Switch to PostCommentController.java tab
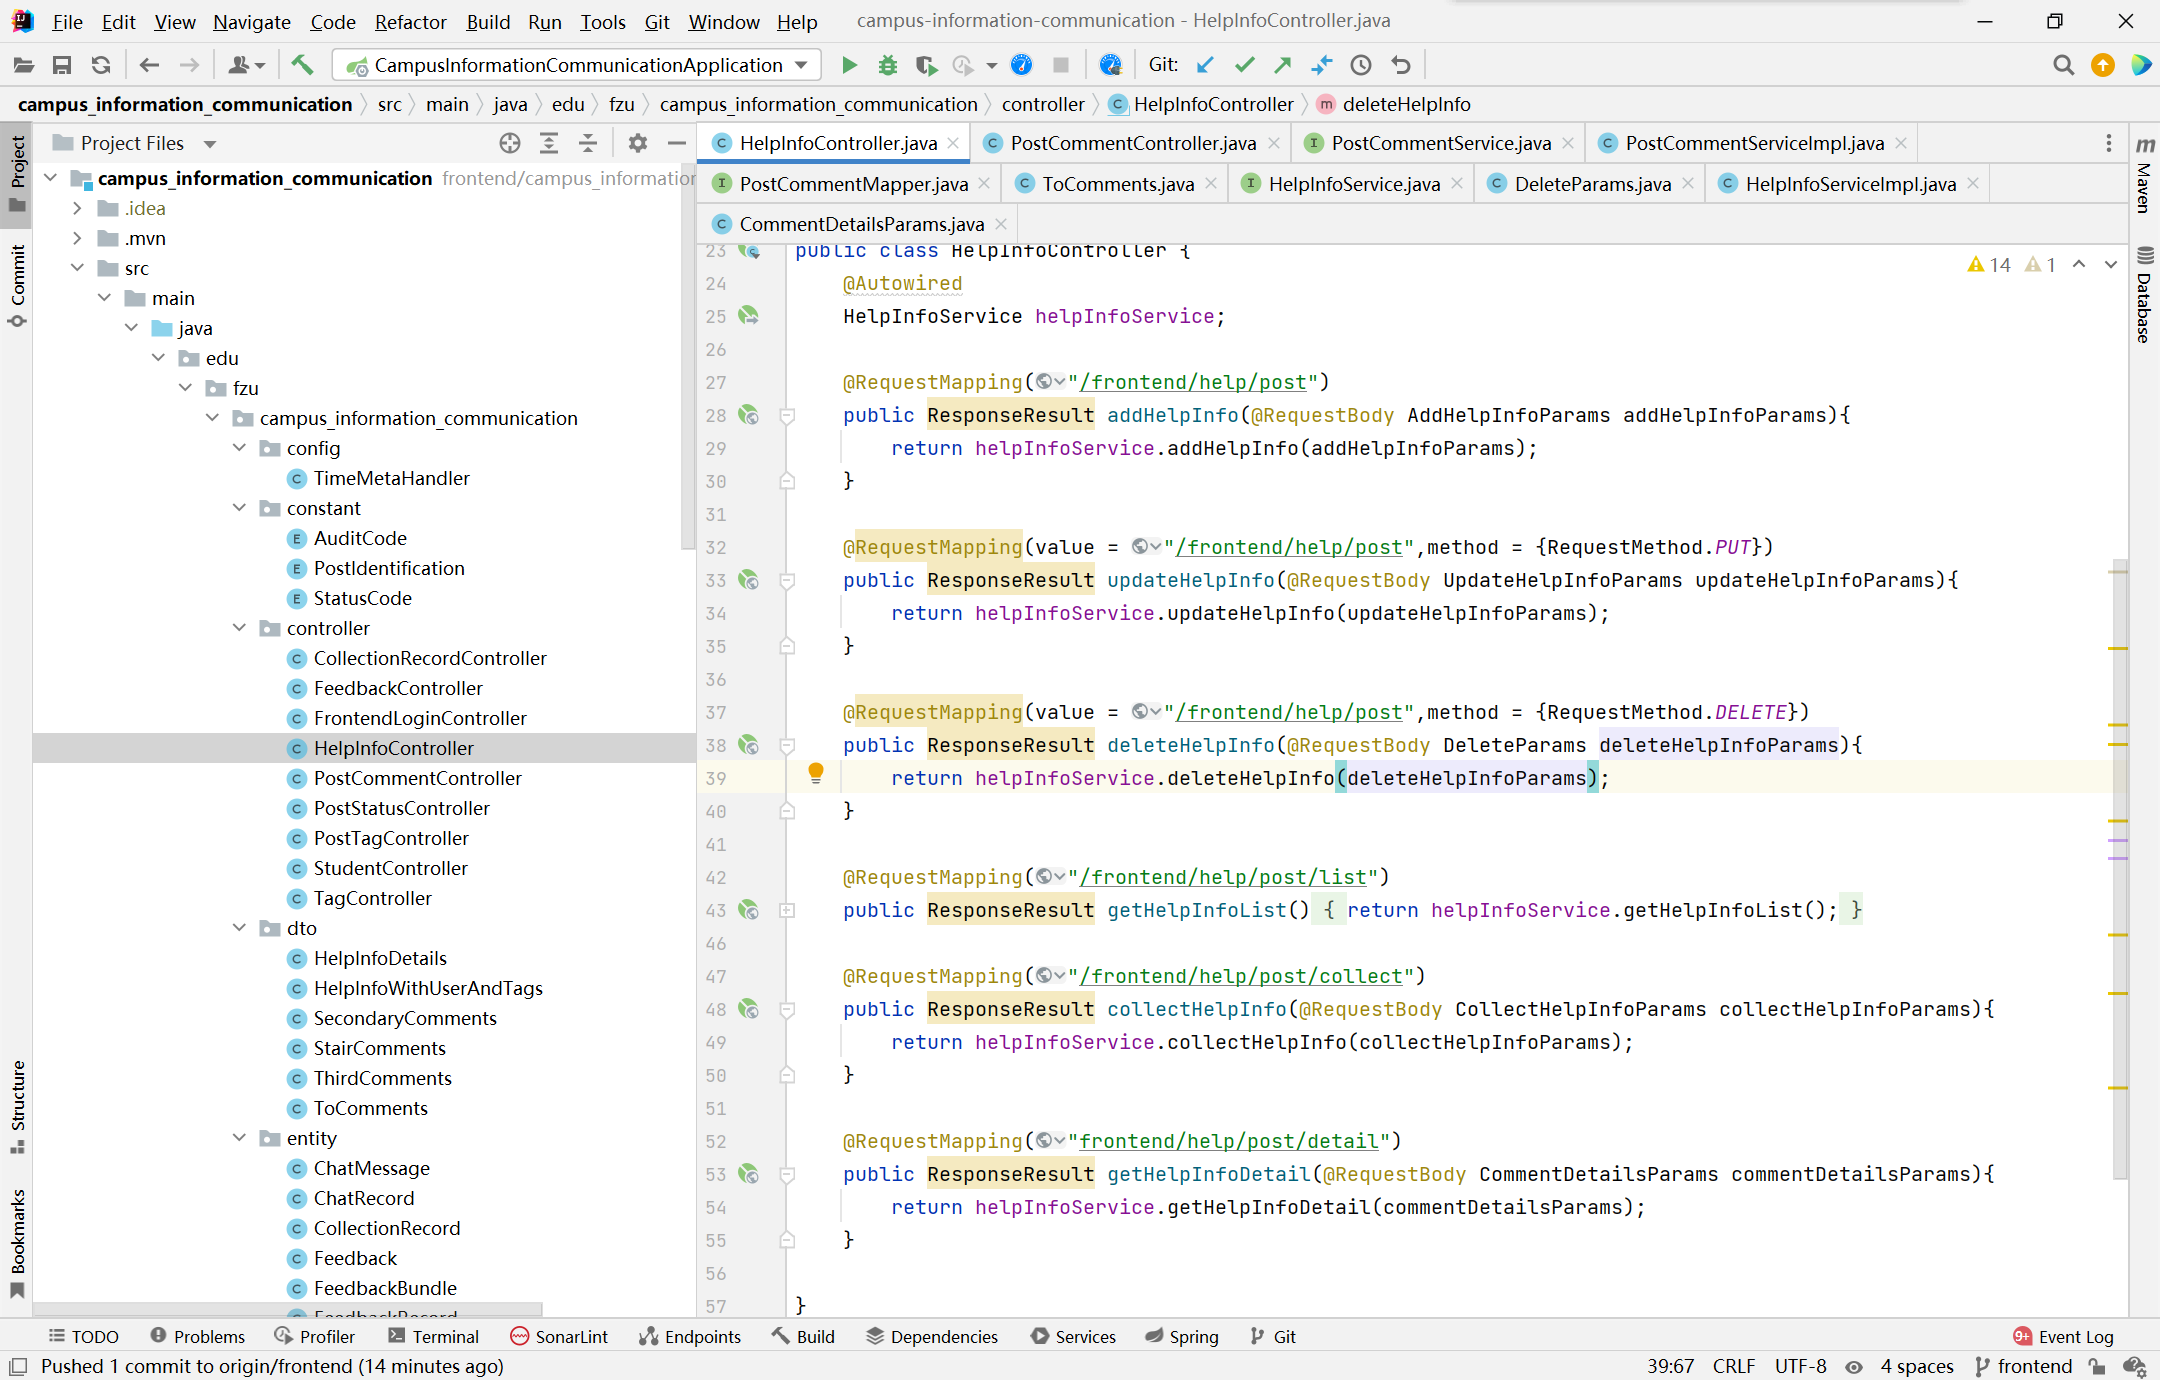2160x1380 pixels. click(x=1132, y=143)
